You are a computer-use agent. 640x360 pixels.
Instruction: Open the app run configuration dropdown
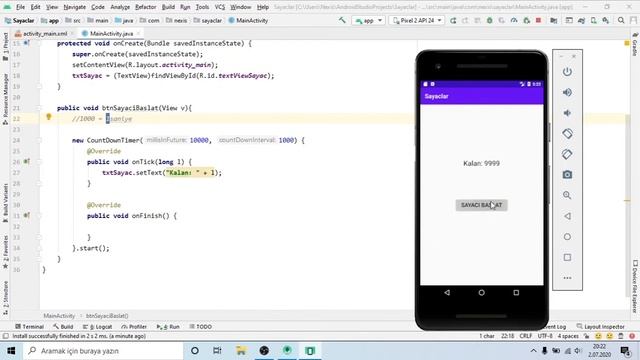pyautogui.click(x=369, y=20)
